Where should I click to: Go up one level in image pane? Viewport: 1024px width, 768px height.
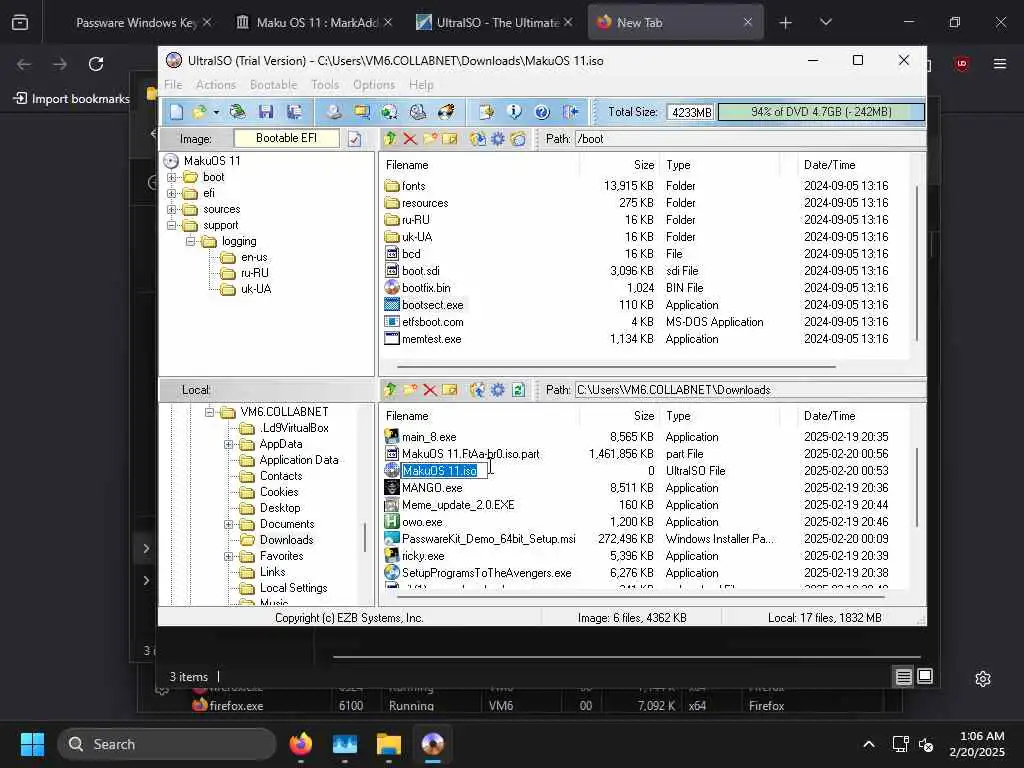391,138
